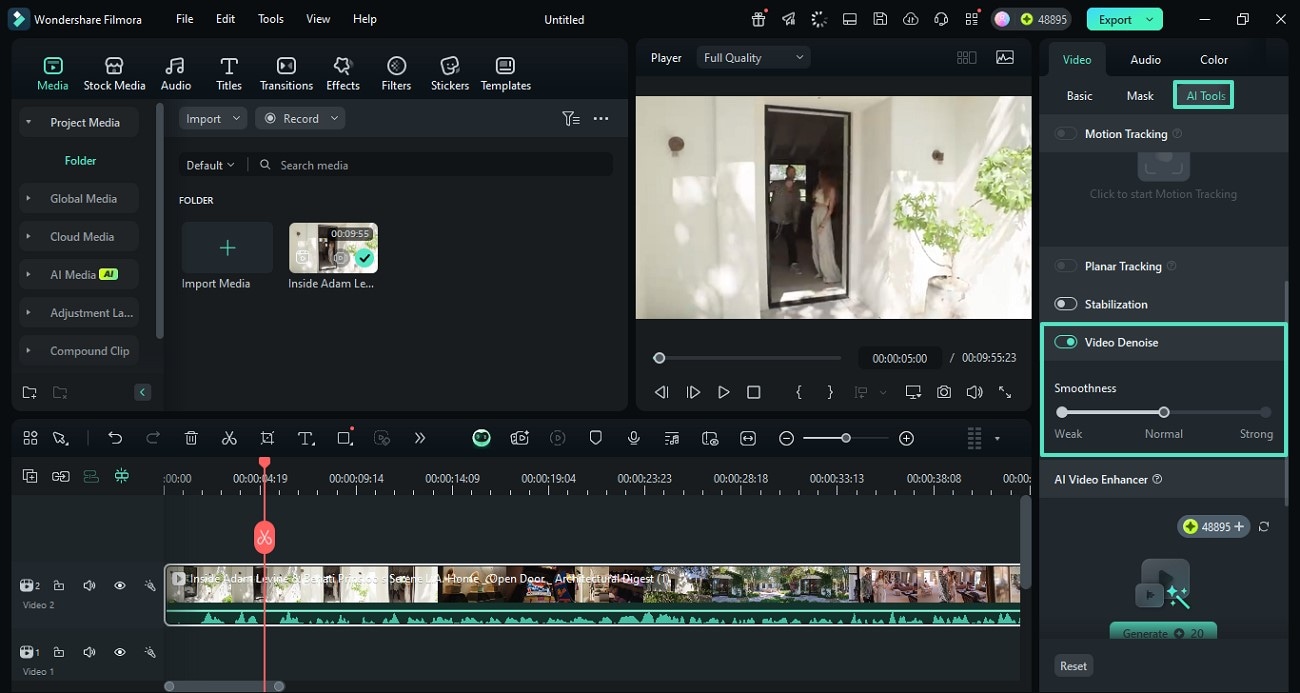Click the player progress slider handle

click(659, 358)
